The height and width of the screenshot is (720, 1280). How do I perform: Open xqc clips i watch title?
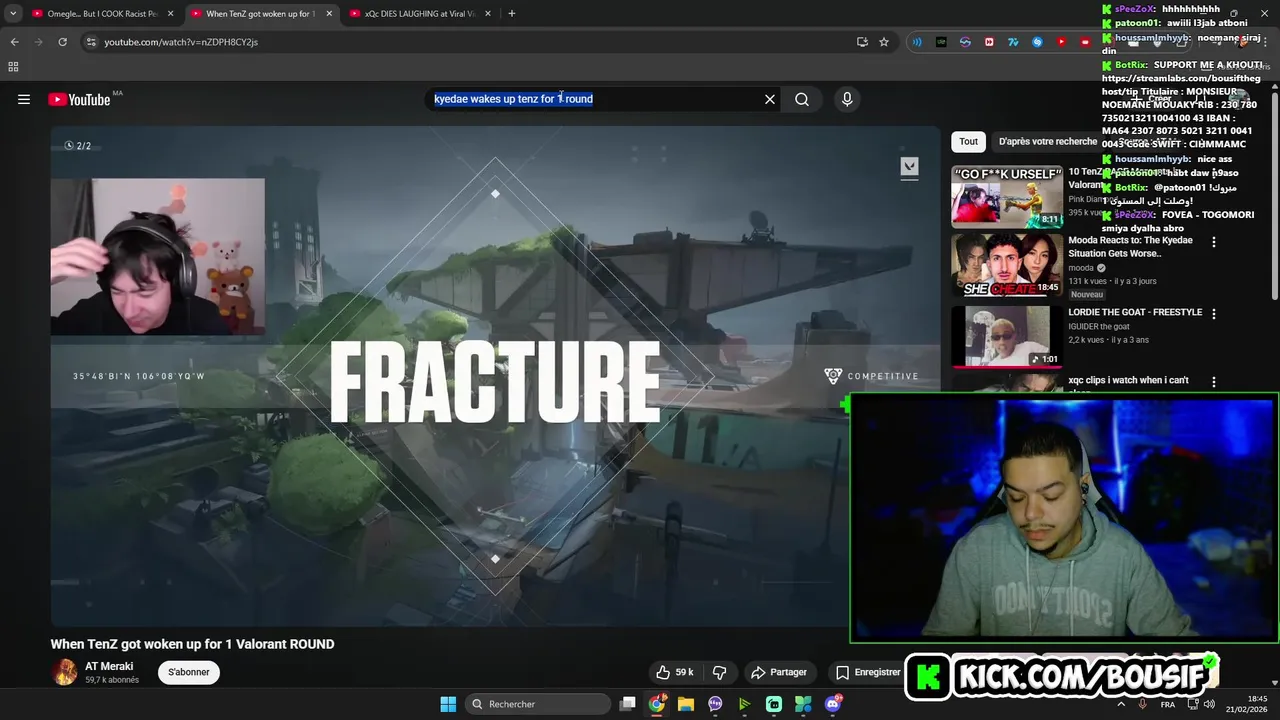(x=1128, y=381)
